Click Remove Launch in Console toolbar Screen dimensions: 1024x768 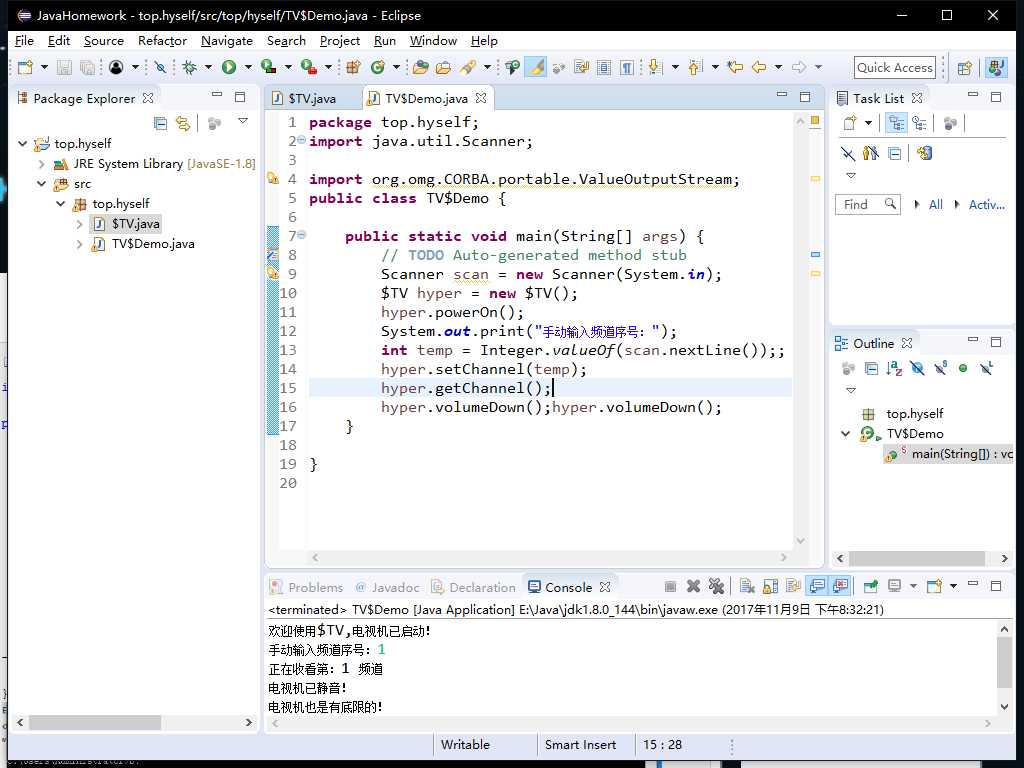tap(694, 586)
